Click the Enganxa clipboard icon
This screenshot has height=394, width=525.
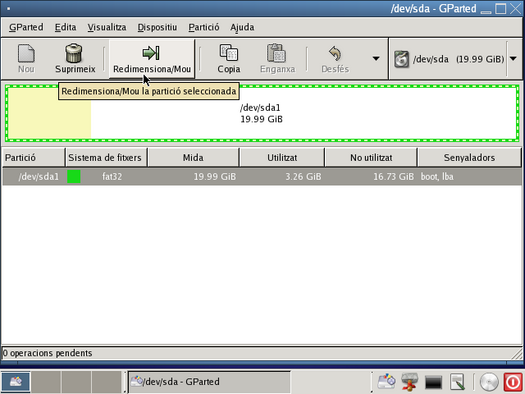[x=277, y=53]
